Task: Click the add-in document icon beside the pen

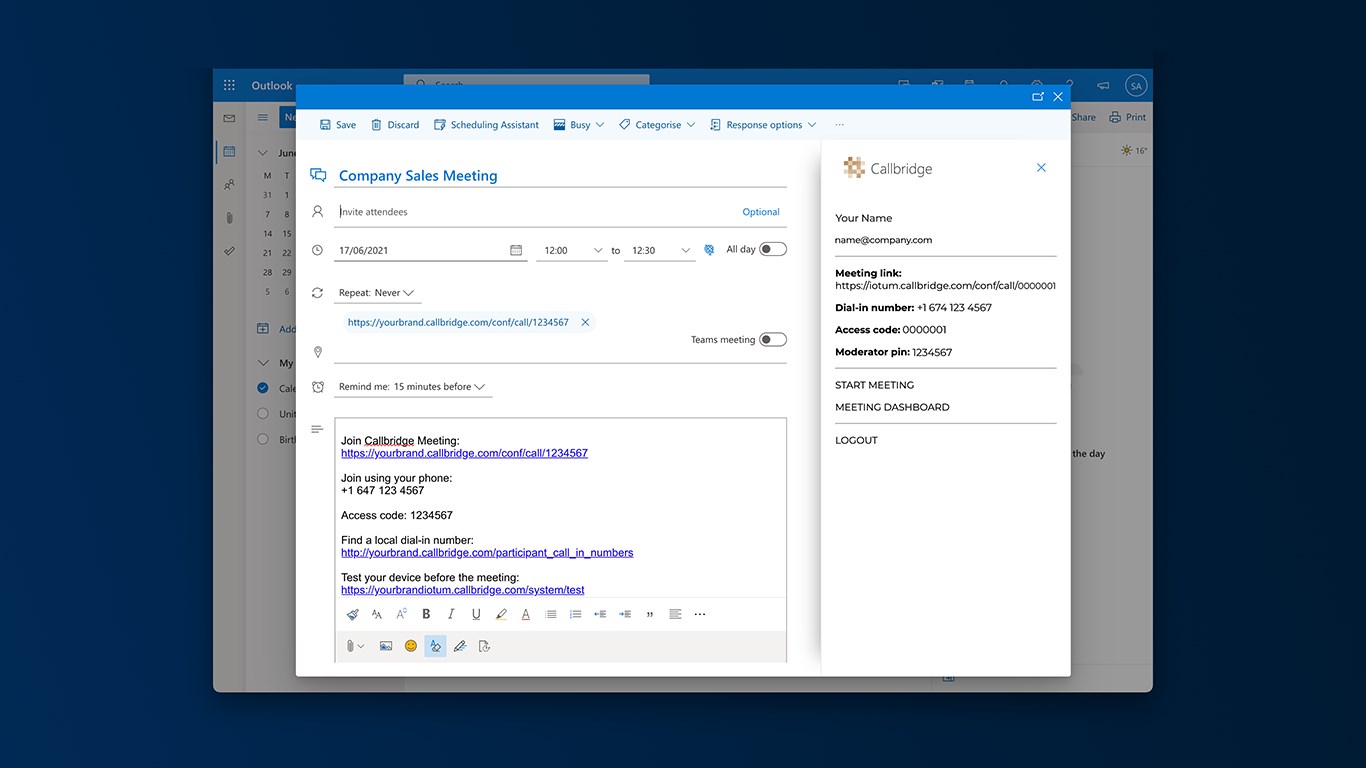Action: 484,646
